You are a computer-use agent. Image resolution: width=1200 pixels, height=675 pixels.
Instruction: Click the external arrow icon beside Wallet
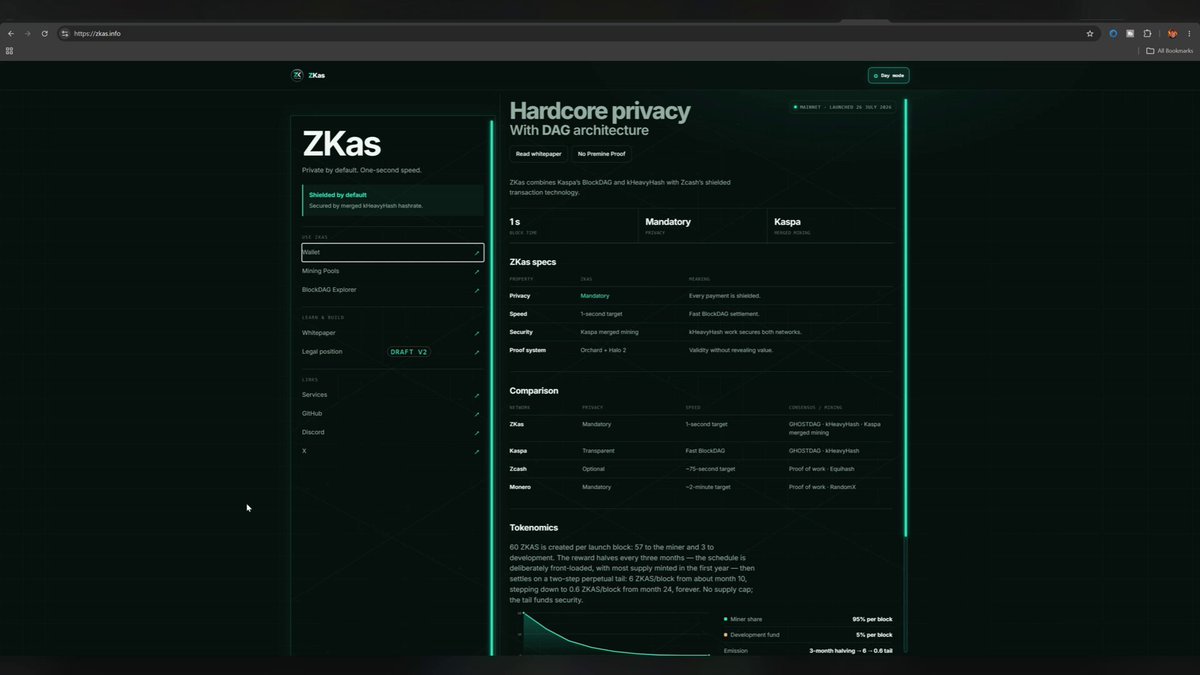point(477,253)
